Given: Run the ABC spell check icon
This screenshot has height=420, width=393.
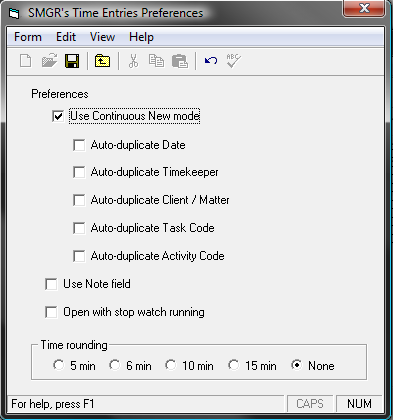Looking at the screenshot, I should [233, 61].
